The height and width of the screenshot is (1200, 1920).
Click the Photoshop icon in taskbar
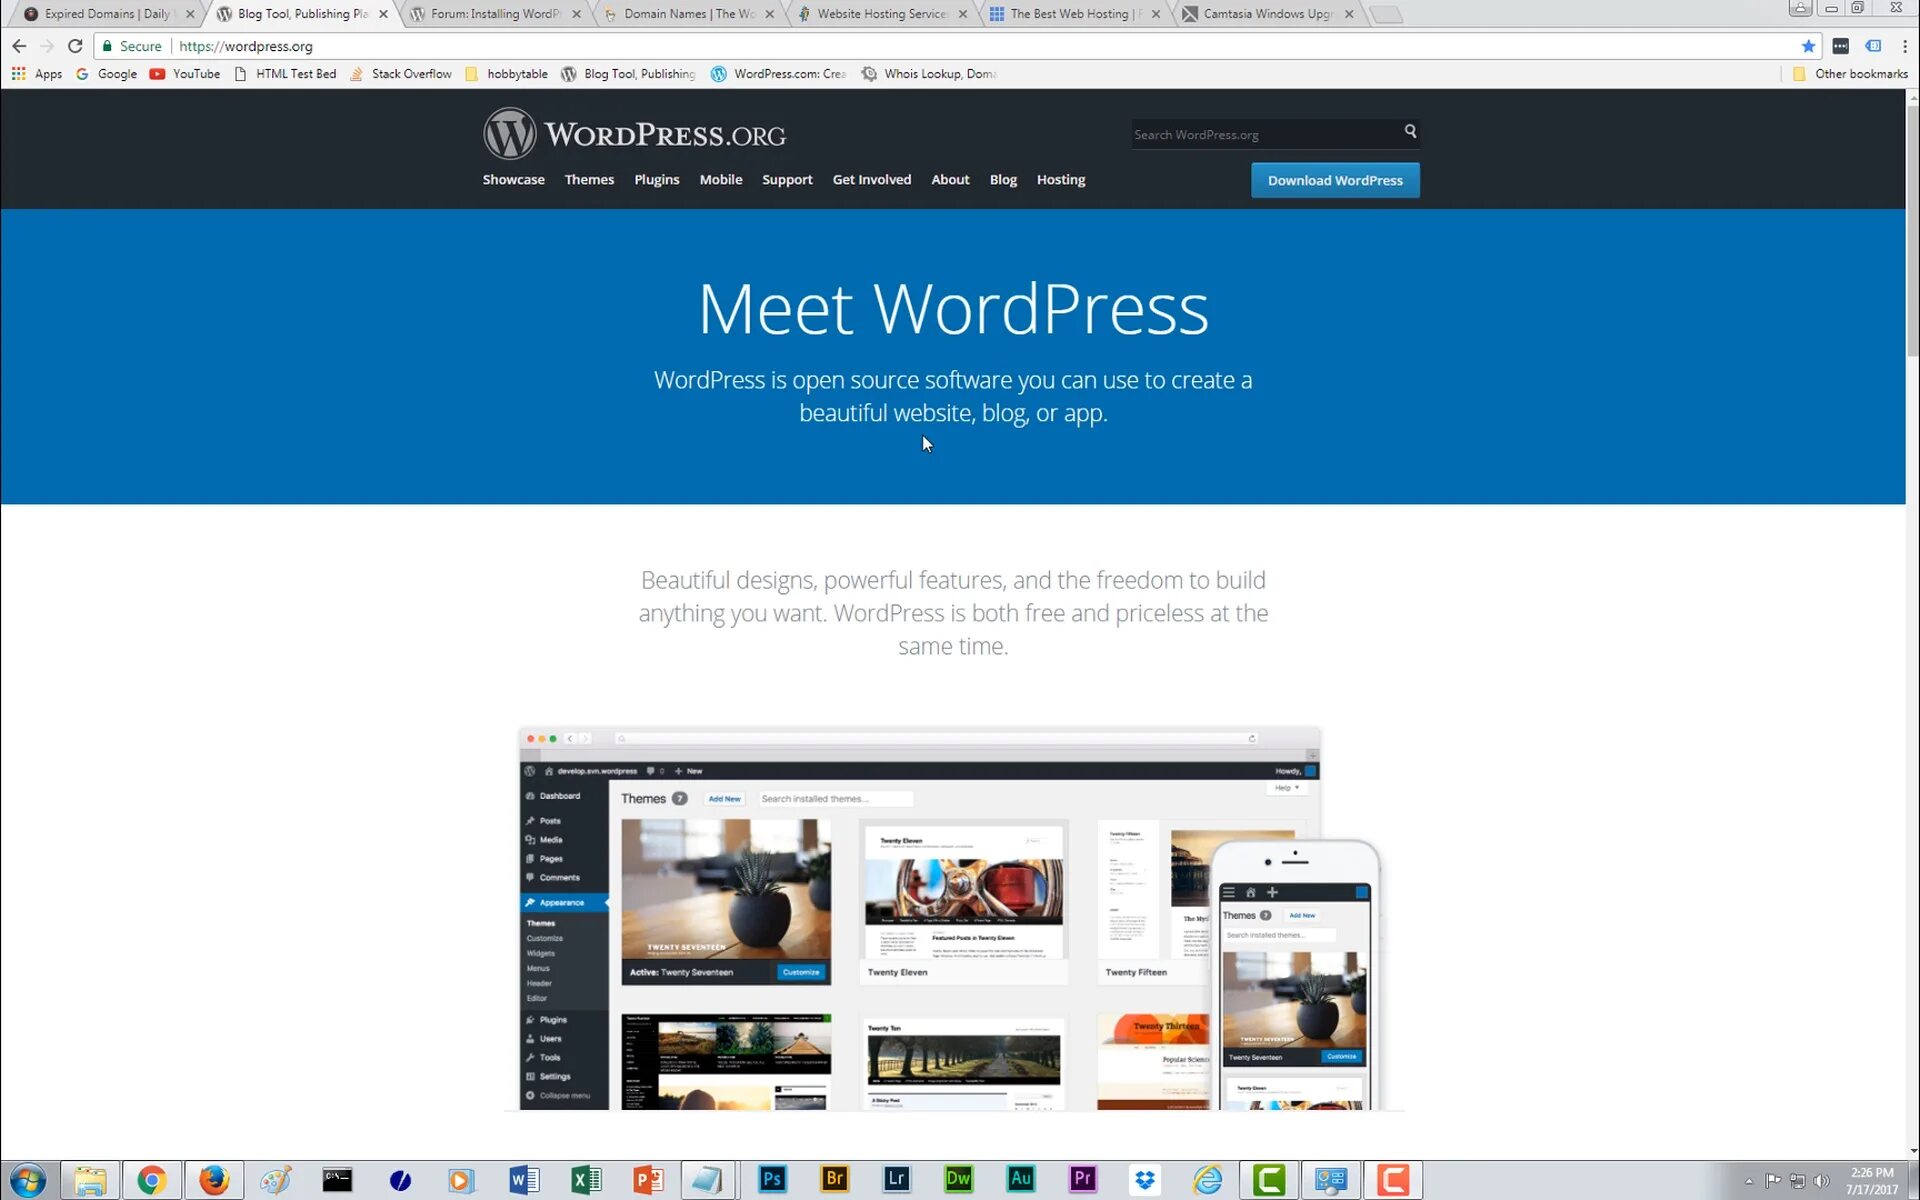771,1179
